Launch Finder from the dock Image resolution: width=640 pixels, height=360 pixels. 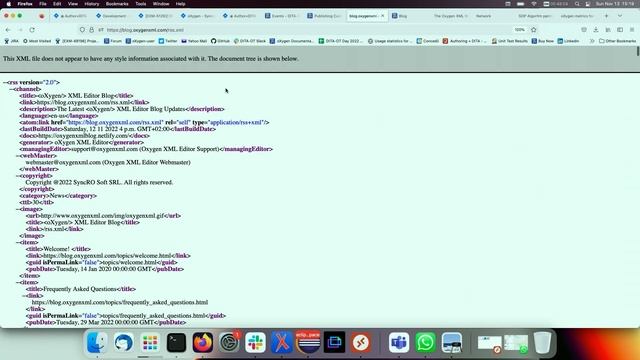coord(97,342)
